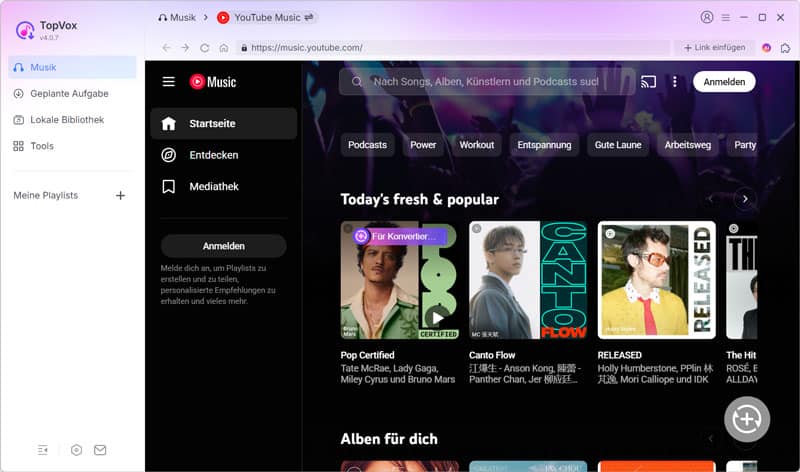Open the YouTube Music hamburger menu
Image resolution: width=800 pixels, height=472 pixels.
pyautogui.click(x=168, y=82)
